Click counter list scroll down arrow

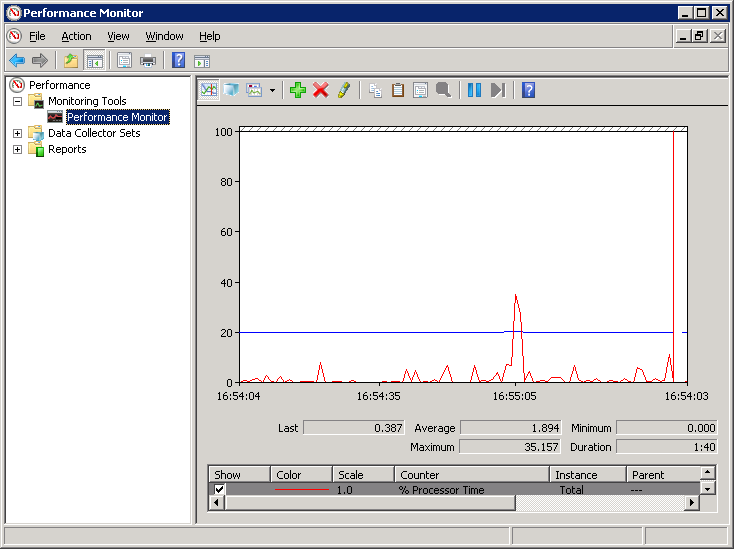(x=707, y=489)
